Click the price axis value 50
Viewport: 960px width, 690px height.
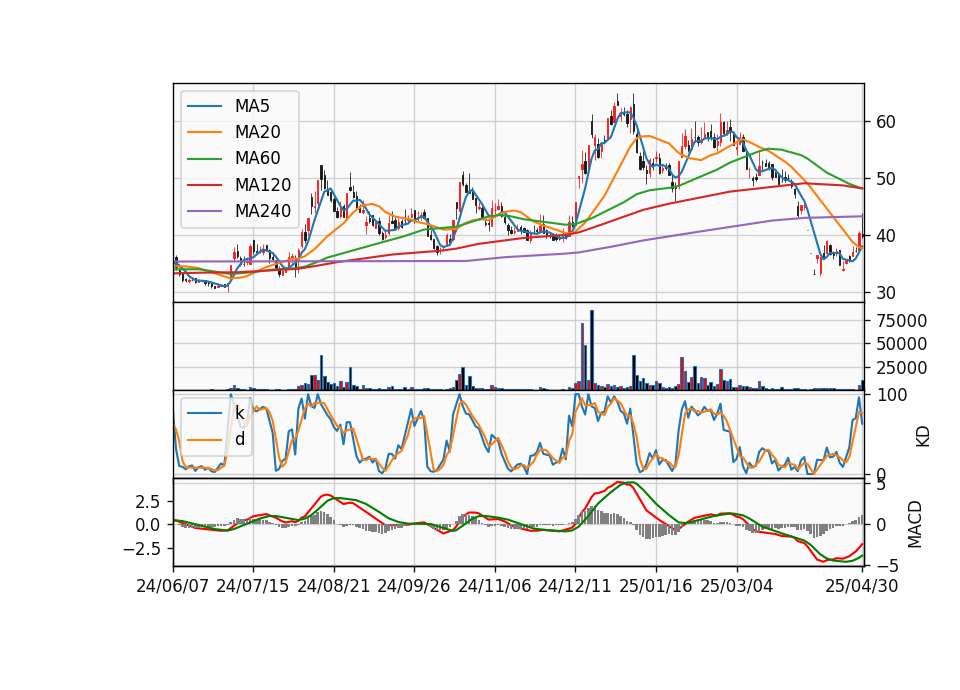click(x=886, y=179)
